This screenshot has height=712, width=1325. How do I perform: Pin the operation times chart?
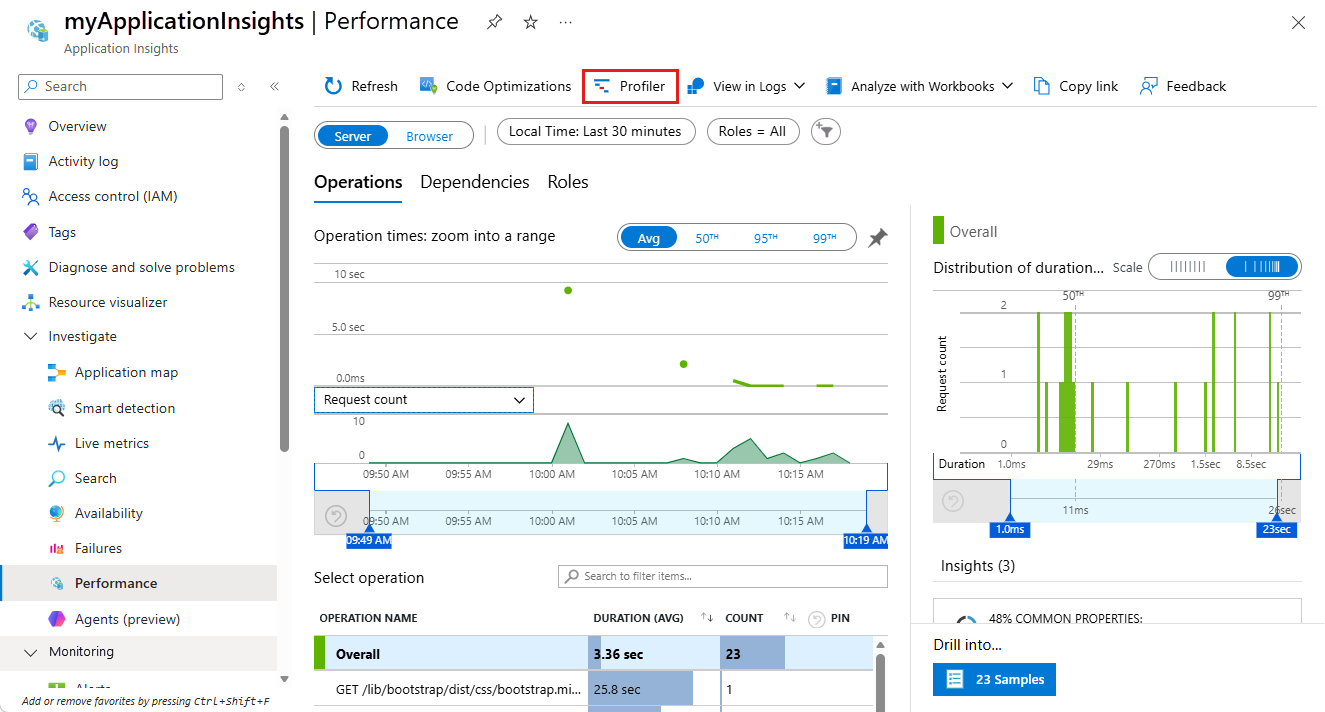[877, 238]
